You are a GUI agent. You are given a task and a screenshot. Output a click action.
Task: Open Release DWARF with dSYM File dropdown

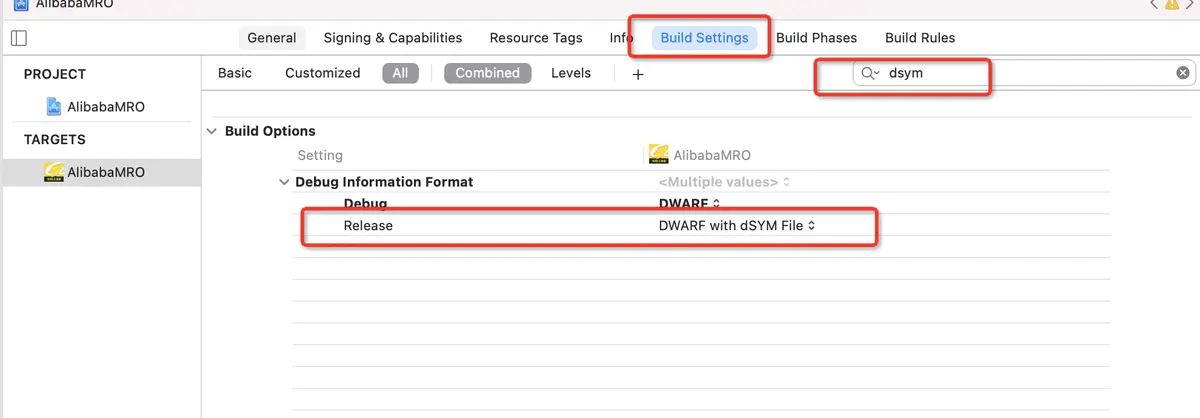click(737, 226)
